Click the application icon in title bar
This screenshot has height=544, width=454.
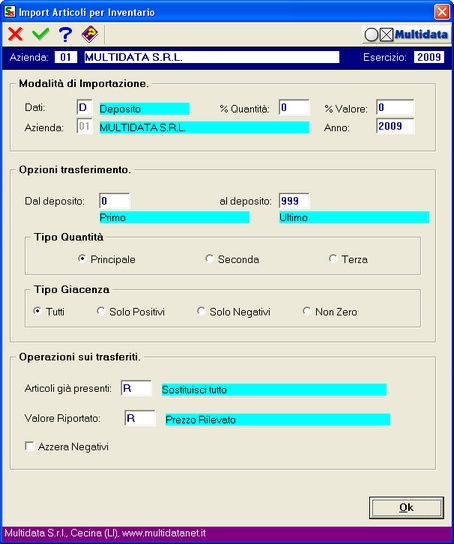pos(10,11)
